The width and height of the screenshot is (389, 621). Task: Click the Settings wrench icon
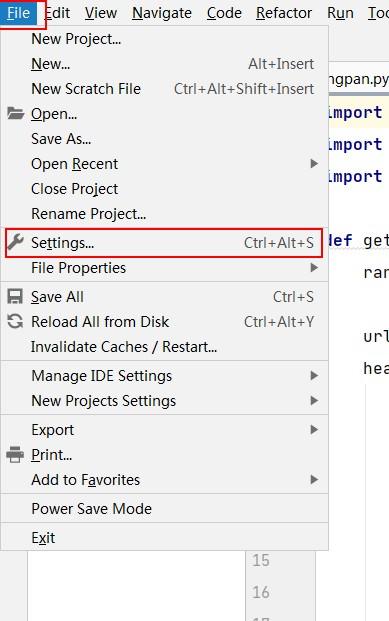[15, 242]
